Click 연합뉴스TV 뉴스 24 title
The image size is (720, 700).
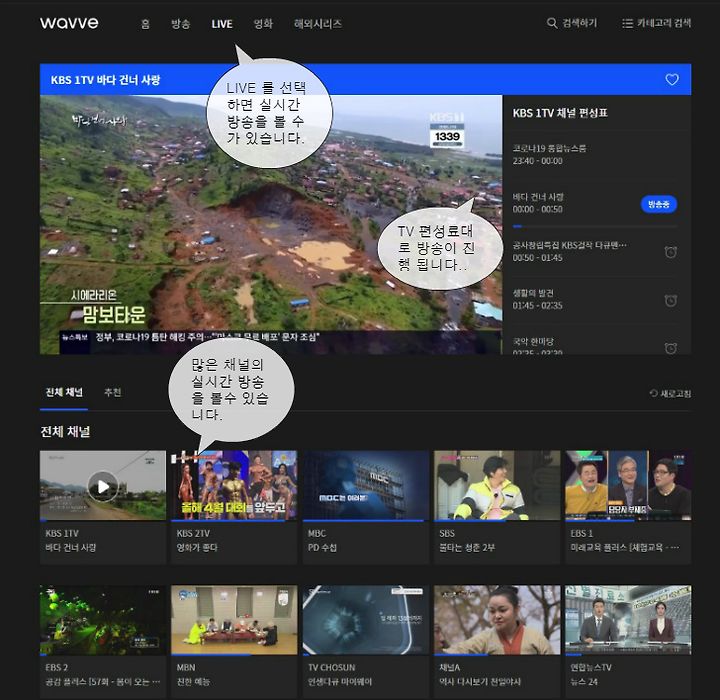[x=584, y=682]
